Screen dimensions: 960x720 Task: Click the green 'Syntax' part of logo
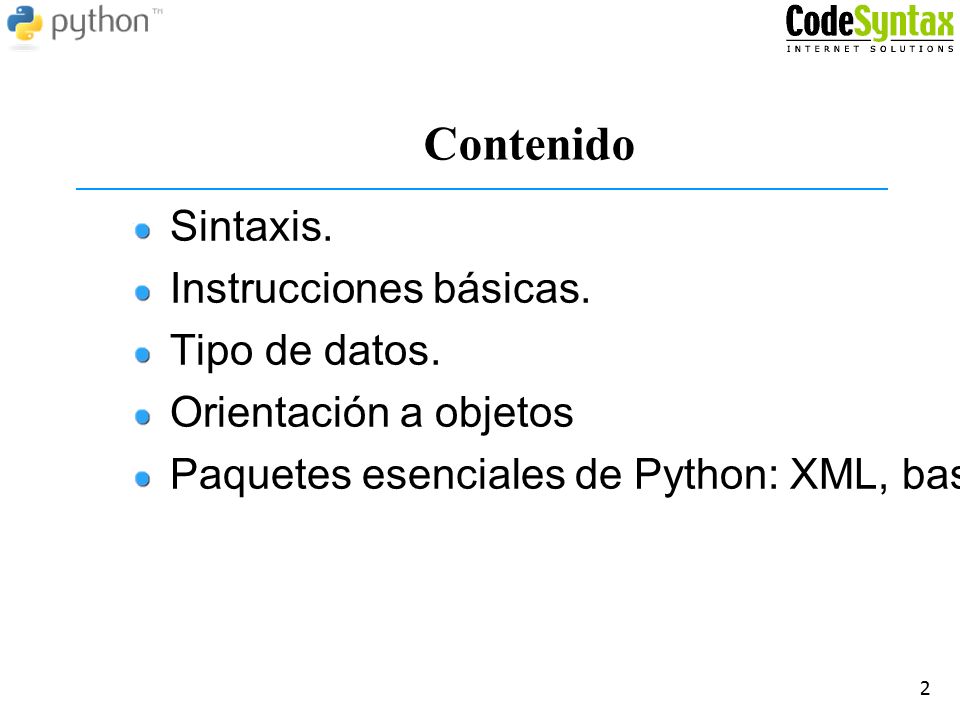[904, 23]
